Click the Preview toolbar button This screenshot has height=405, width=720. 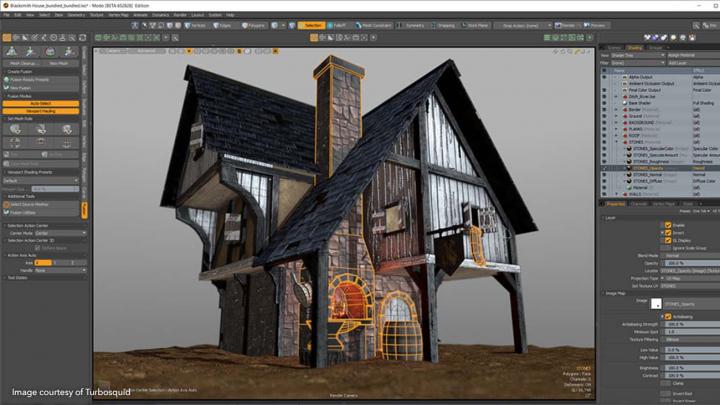tap(595, 25)
